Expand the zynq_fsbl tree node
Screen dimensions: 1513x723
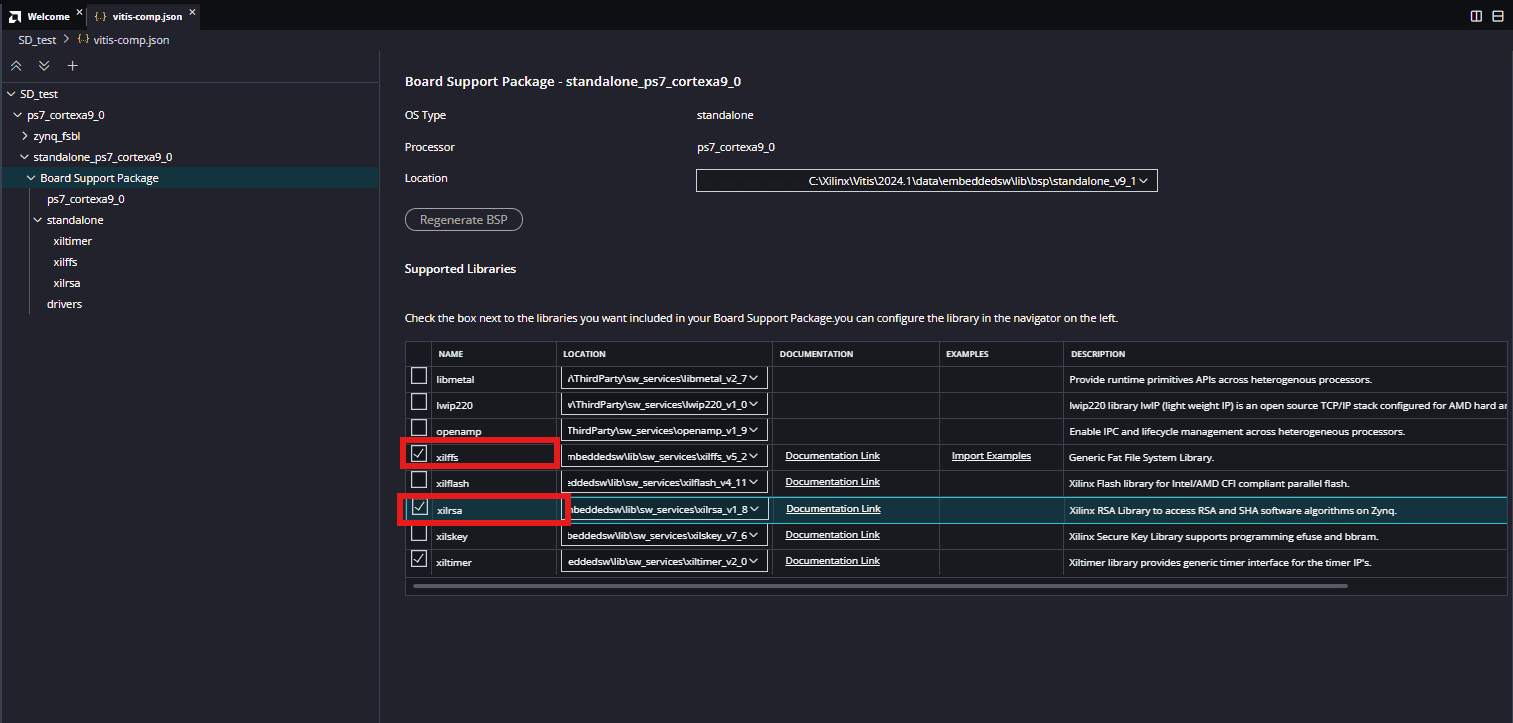25,136
